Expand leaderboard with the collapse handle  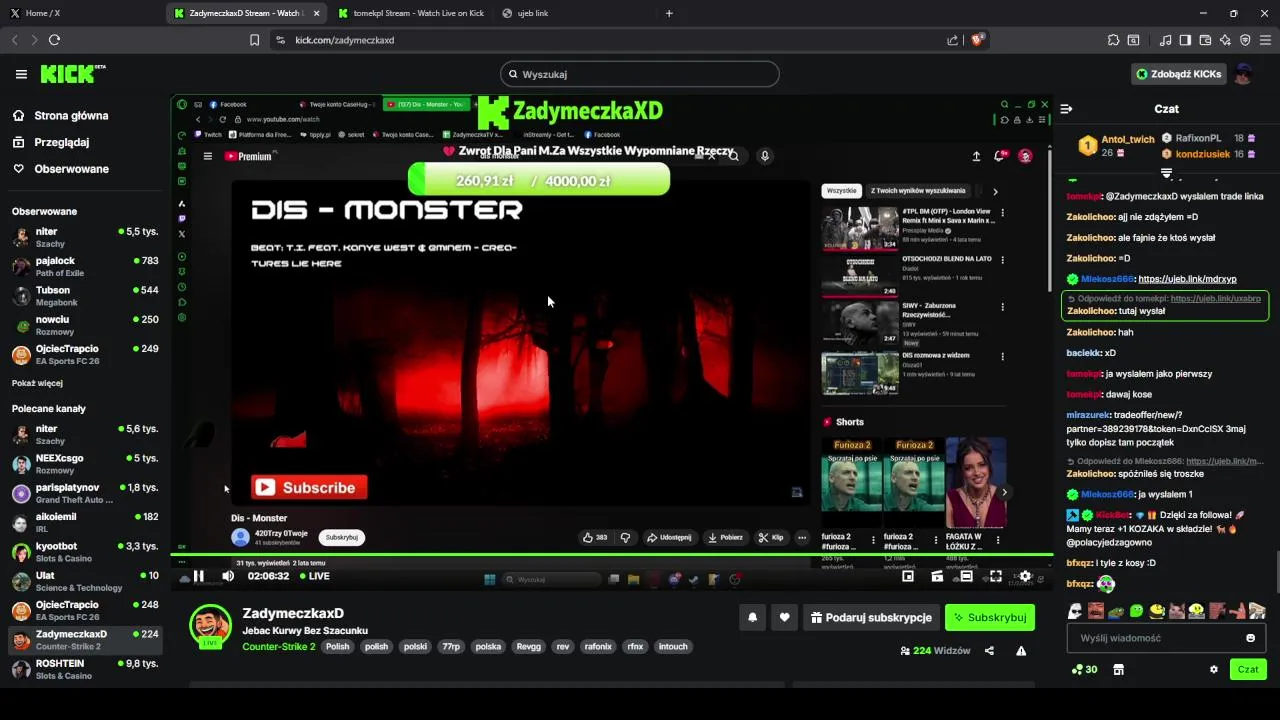(1166, 173)
